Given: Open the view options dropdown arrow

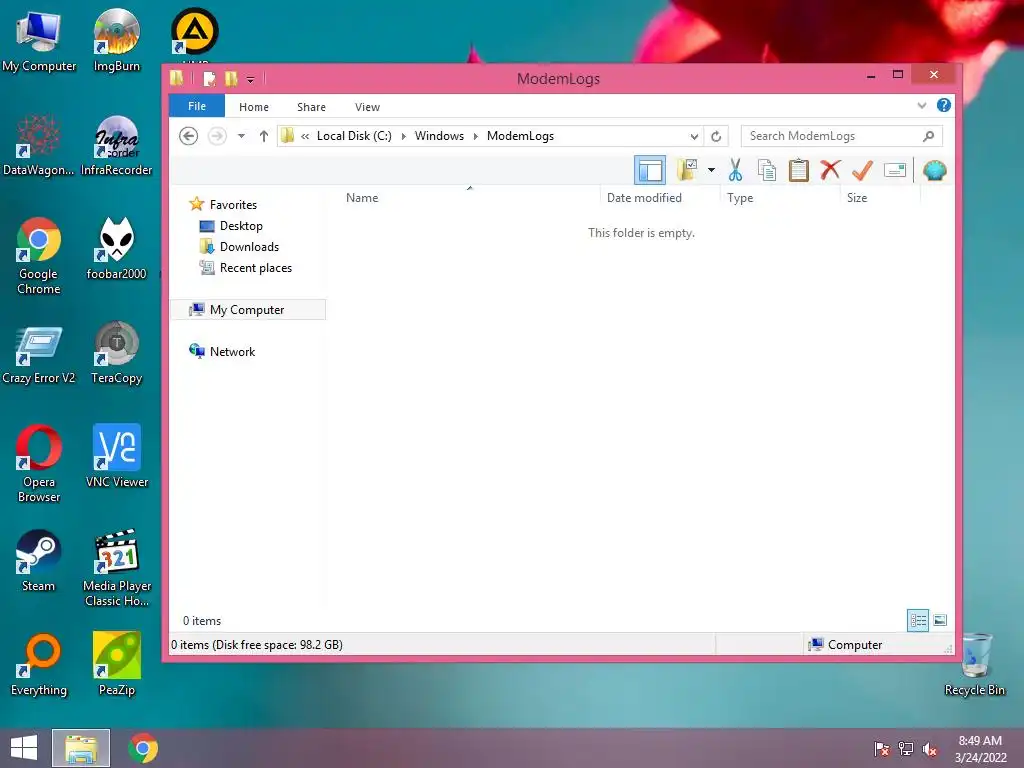Looking at the screenshot, I should [711, 170].
